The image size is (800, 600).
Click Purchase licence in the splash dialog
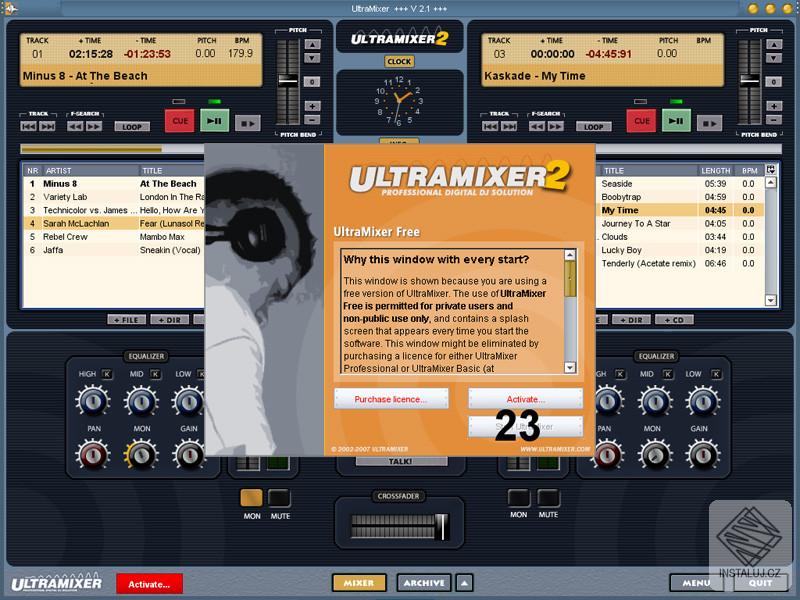click(x=391, y=399)
